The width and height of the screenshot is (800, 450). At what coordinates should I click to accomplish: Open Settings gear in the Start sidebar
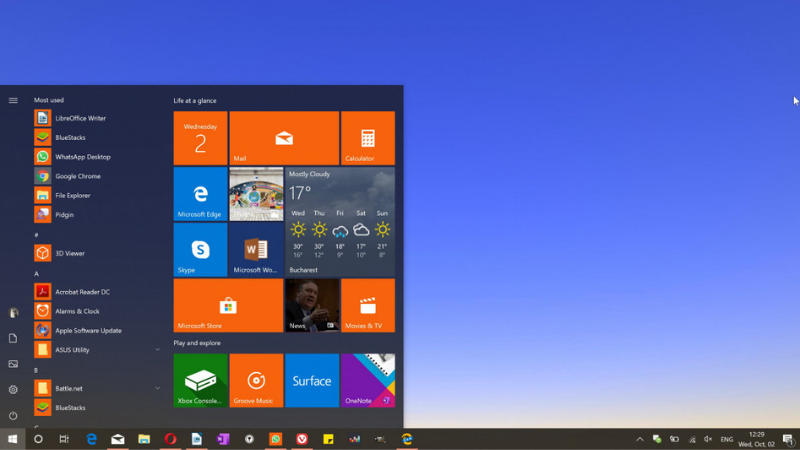pyautogui.click(x=13, y=390)
